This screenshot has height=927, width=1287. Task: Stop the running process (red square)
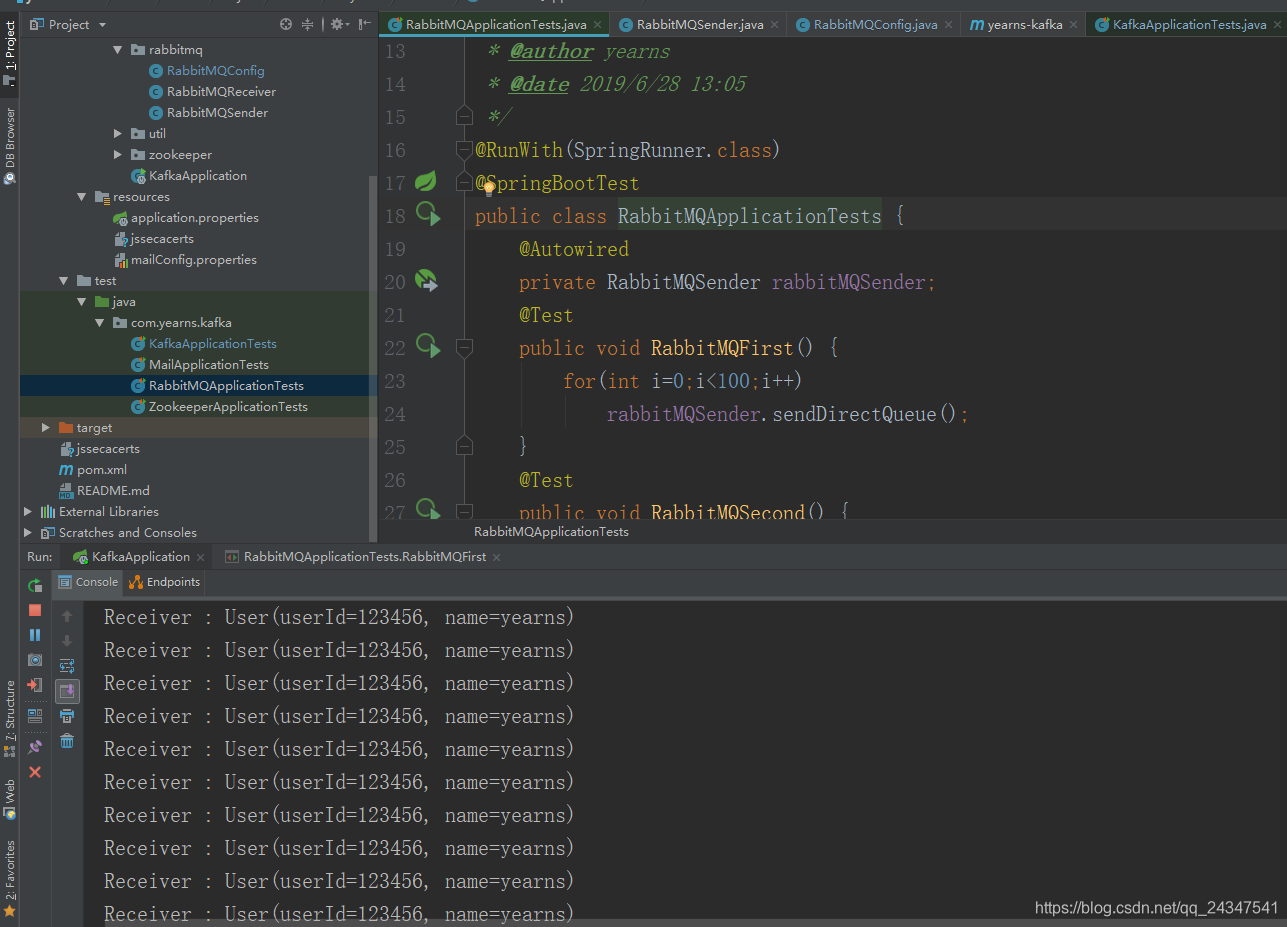tap(35, 610)
